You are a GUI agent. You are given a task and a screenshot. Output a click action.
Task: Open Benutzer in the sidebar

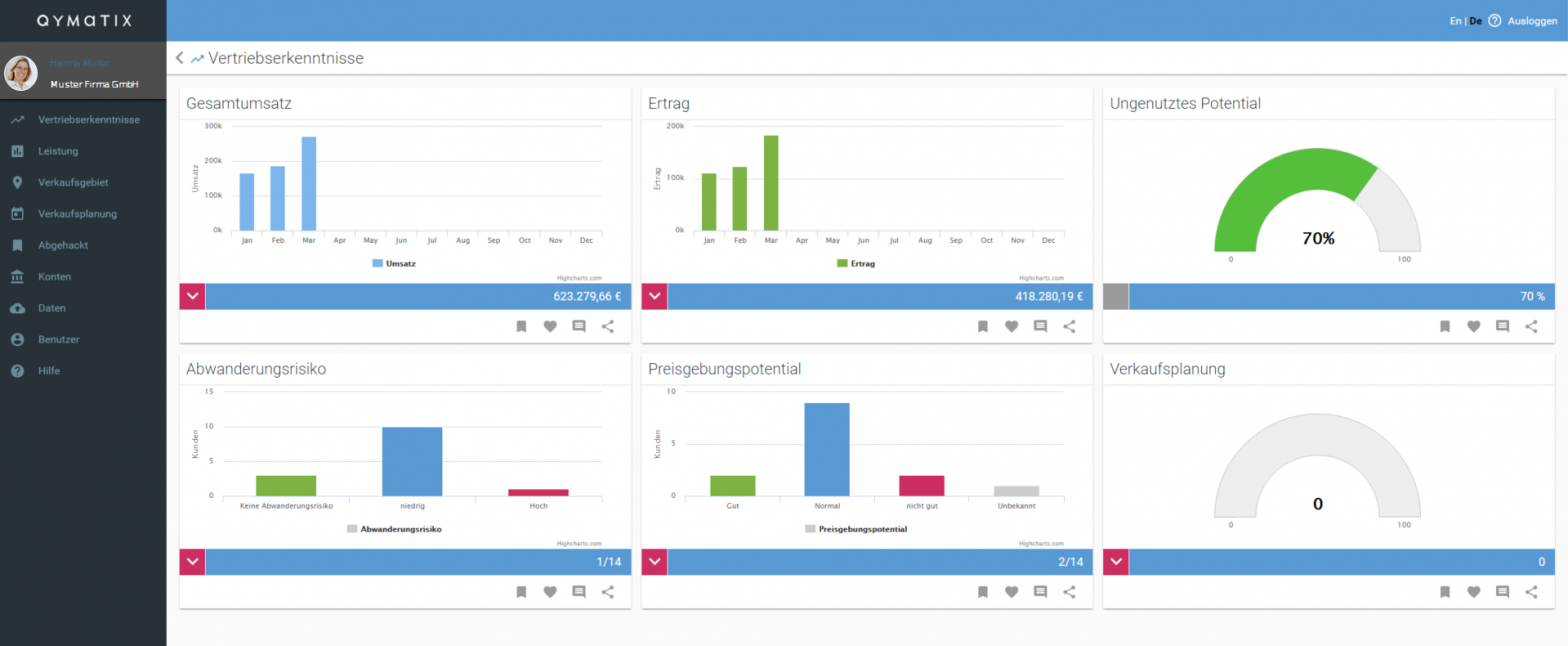83,339
